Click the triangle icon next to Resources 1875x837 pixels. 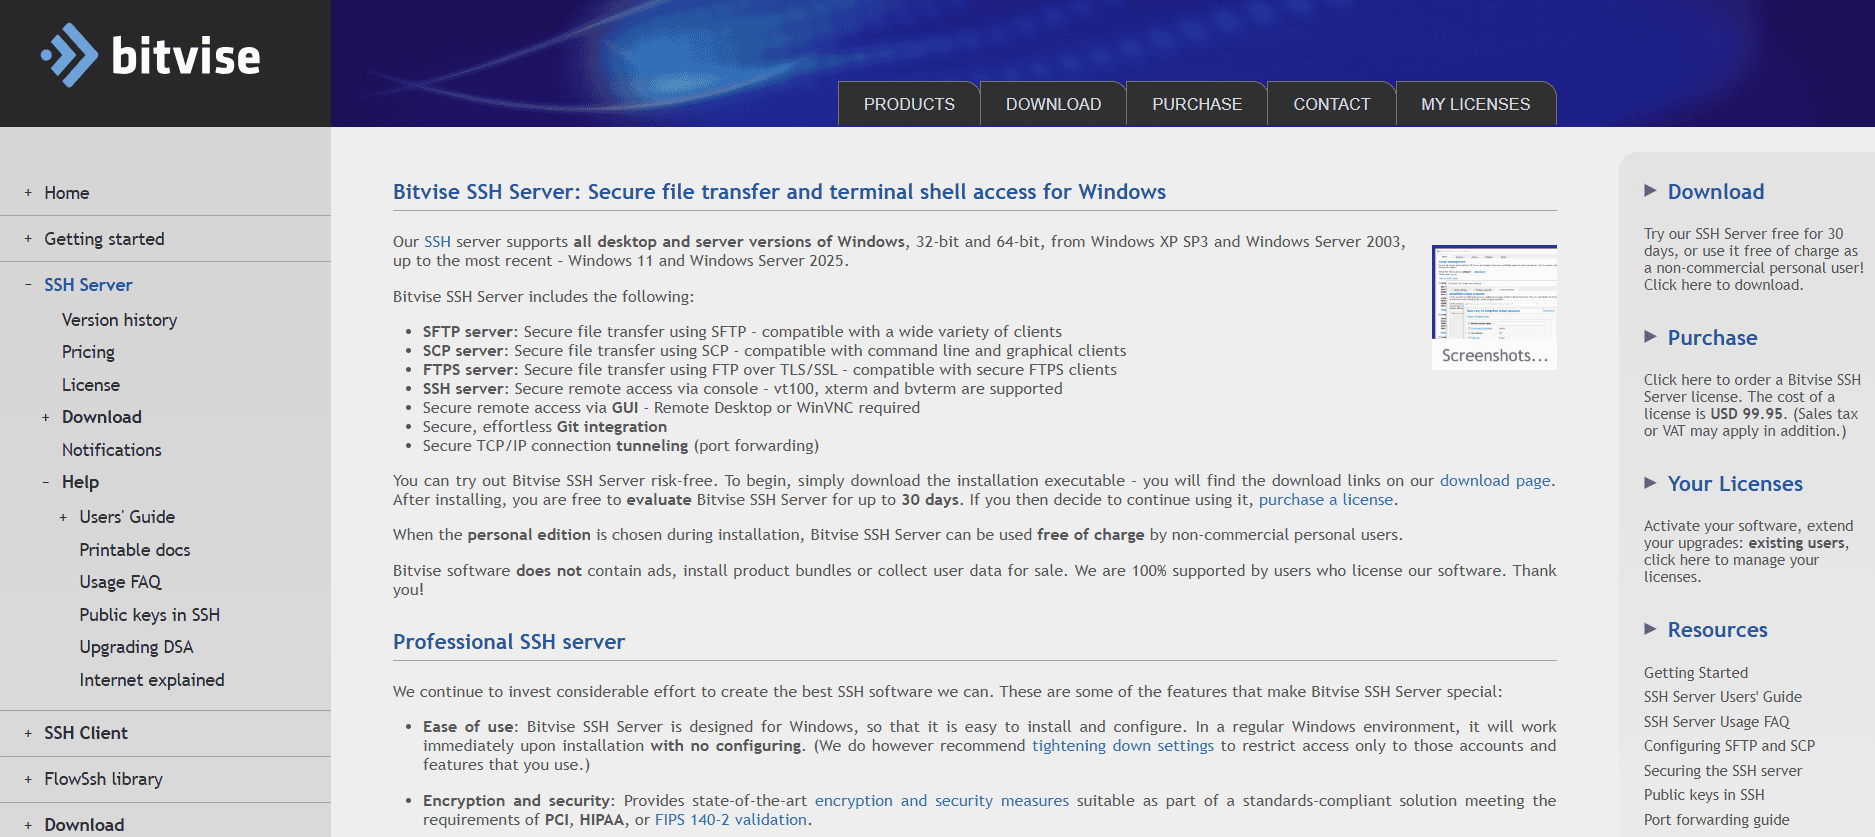coord(1650,629)
